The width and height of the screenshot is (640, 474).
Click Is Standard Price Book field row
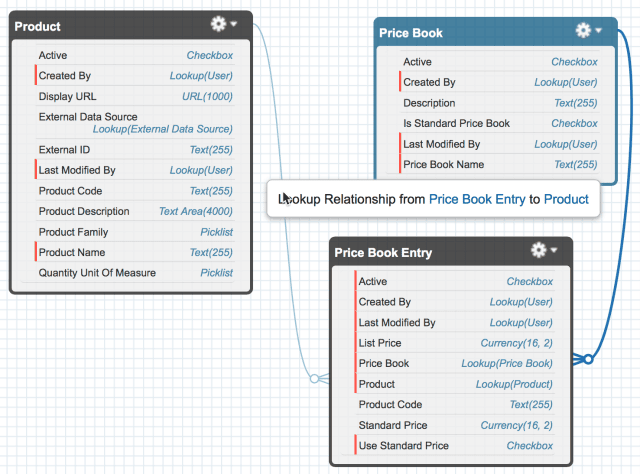[x=500, y=123]
